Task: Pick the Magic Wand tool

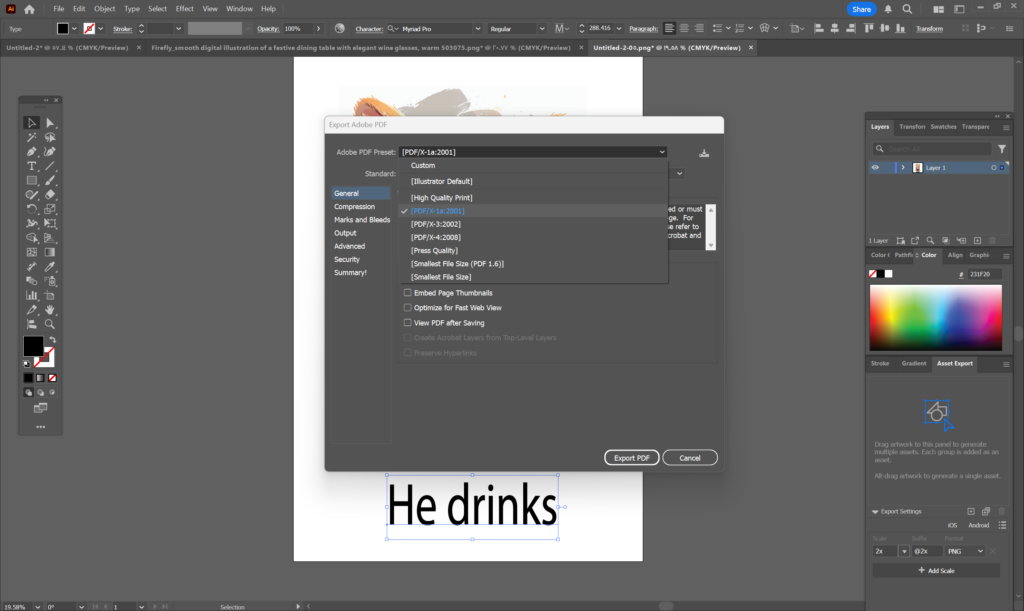Action: tap(31, 138)
